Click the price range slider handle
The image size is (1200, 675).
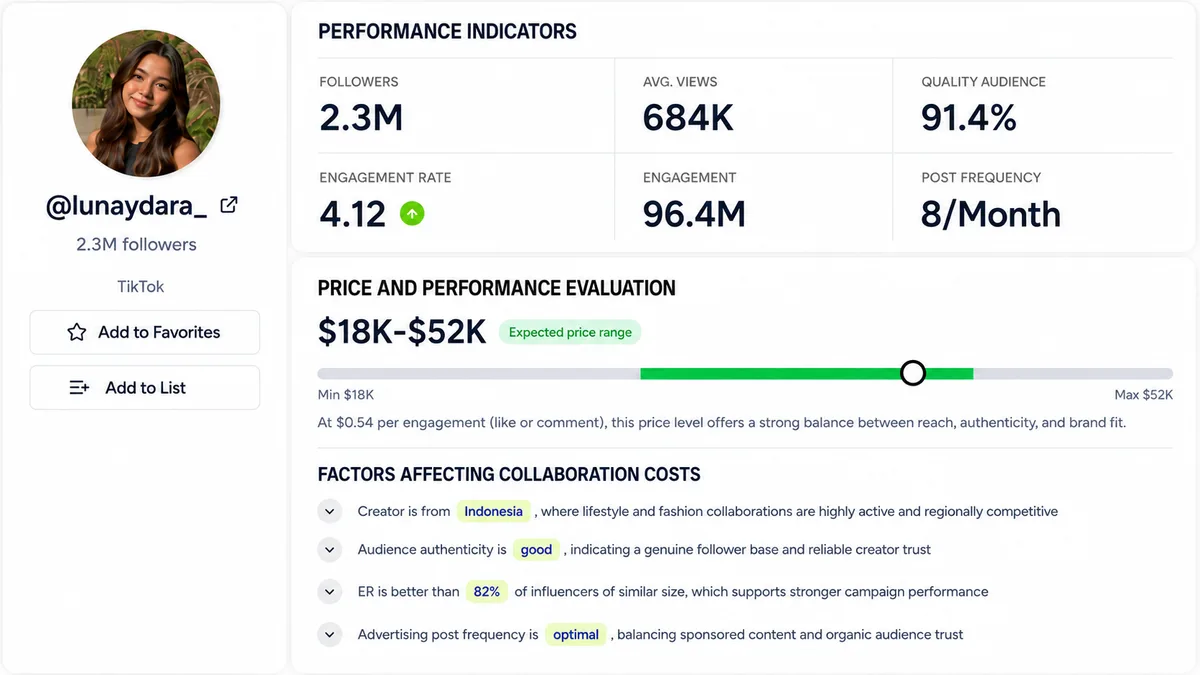pyautogui.click(x=913, y=373)
